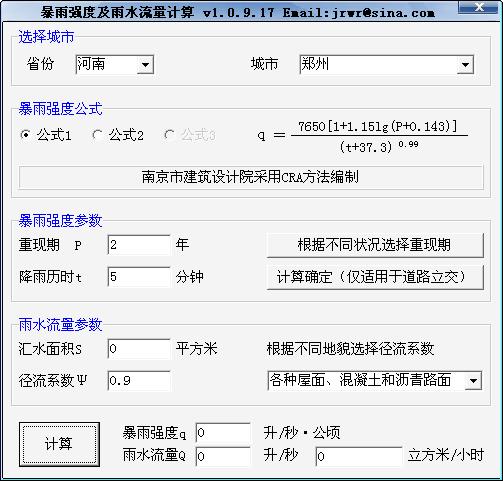Image resolution: width=503 pixels, height=481 pixels.
Task: Click the 升/秒·公顷 unit label
Action: click(302, 433)
